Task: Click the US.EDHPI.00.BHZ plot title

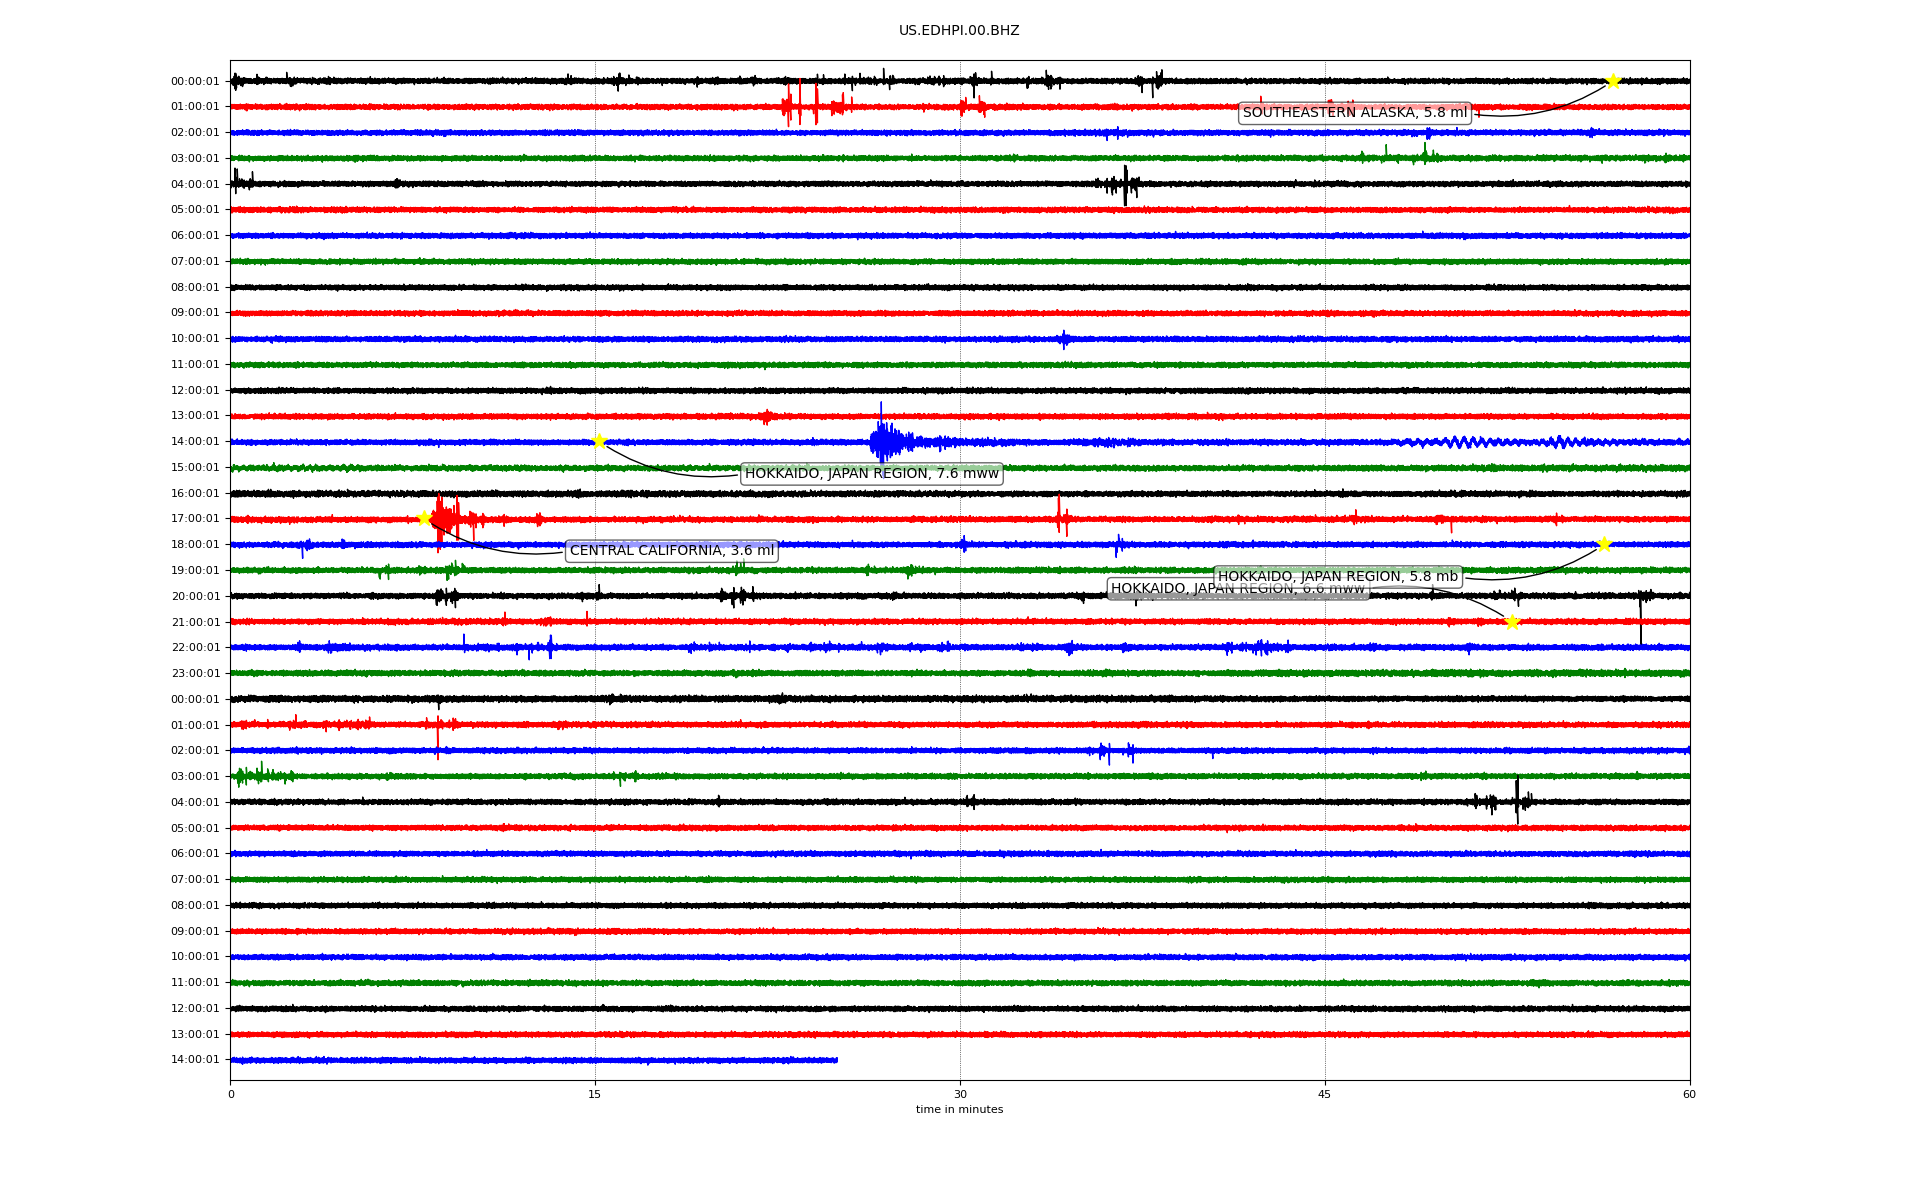Action: tap(959, 31)
